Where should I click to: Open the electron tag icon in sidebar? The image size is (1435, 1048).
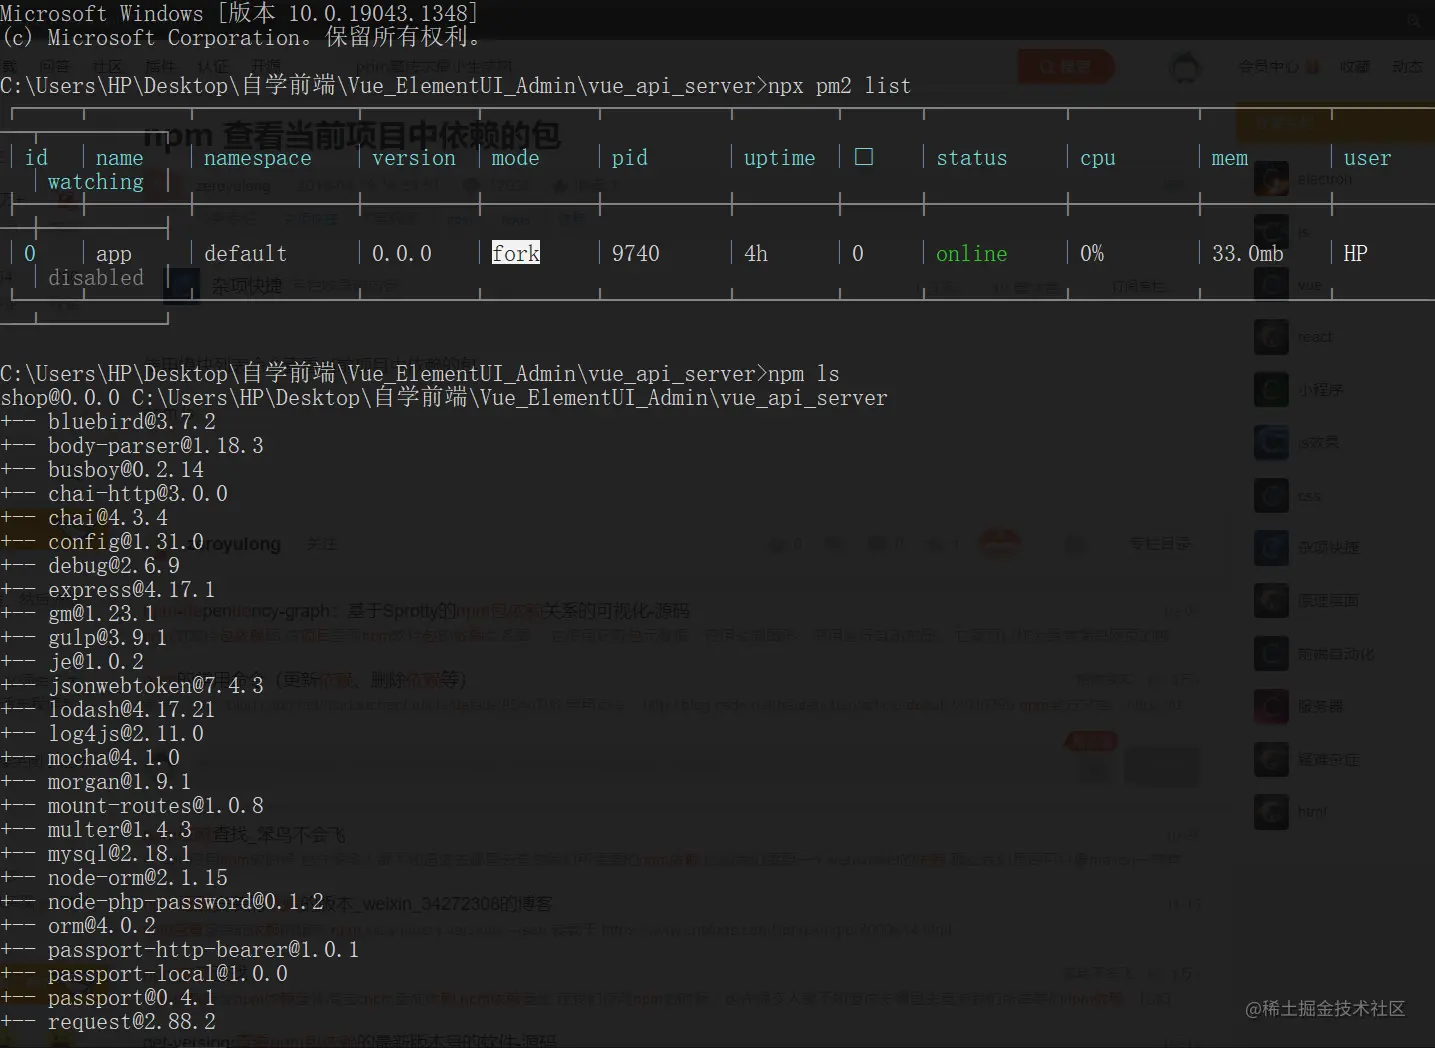coord(1271,179)
